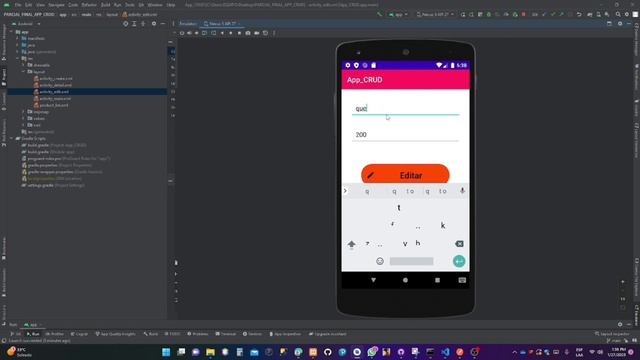Open Problems tool window tab

point(198,334)
